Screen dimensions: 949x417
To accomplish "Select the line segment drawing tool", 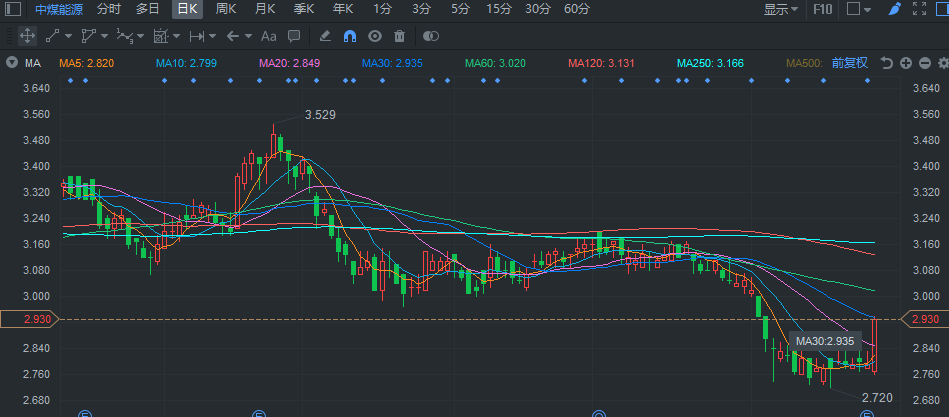I will tap(53, 36).
